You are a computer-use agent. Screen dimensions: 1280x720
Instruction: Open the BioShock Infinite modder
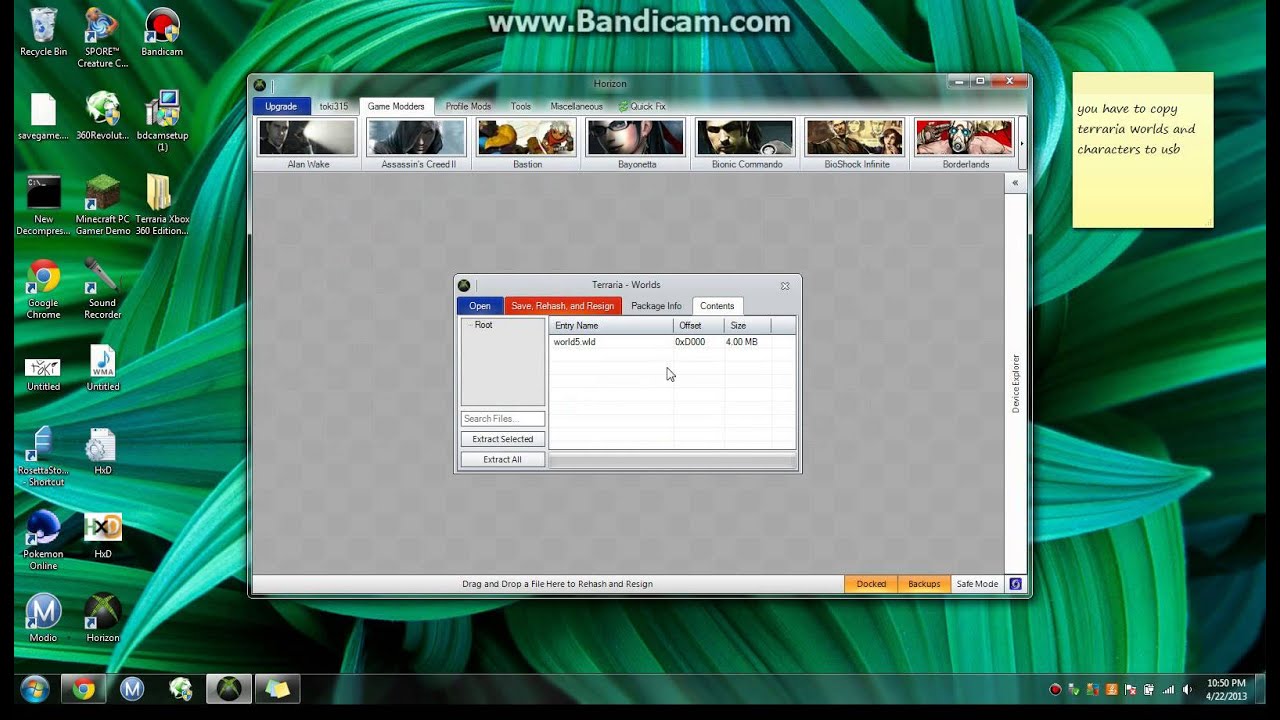(x=856, y=144)
